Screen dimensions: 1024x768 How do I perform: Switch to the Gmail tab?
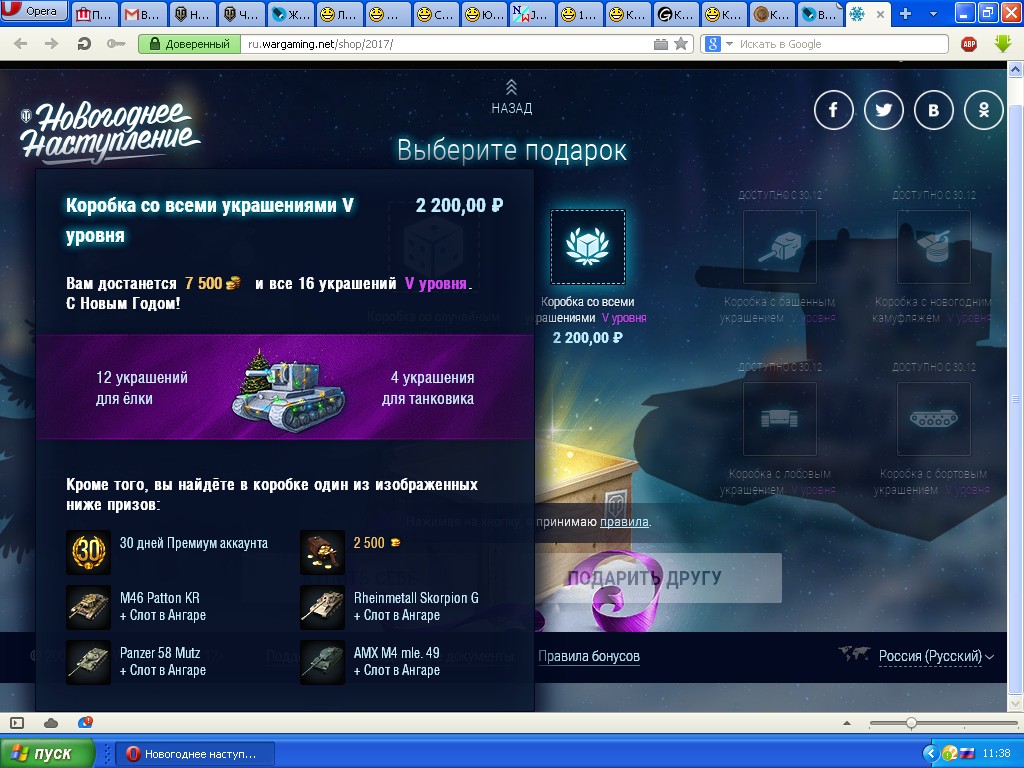coord(142,14)
